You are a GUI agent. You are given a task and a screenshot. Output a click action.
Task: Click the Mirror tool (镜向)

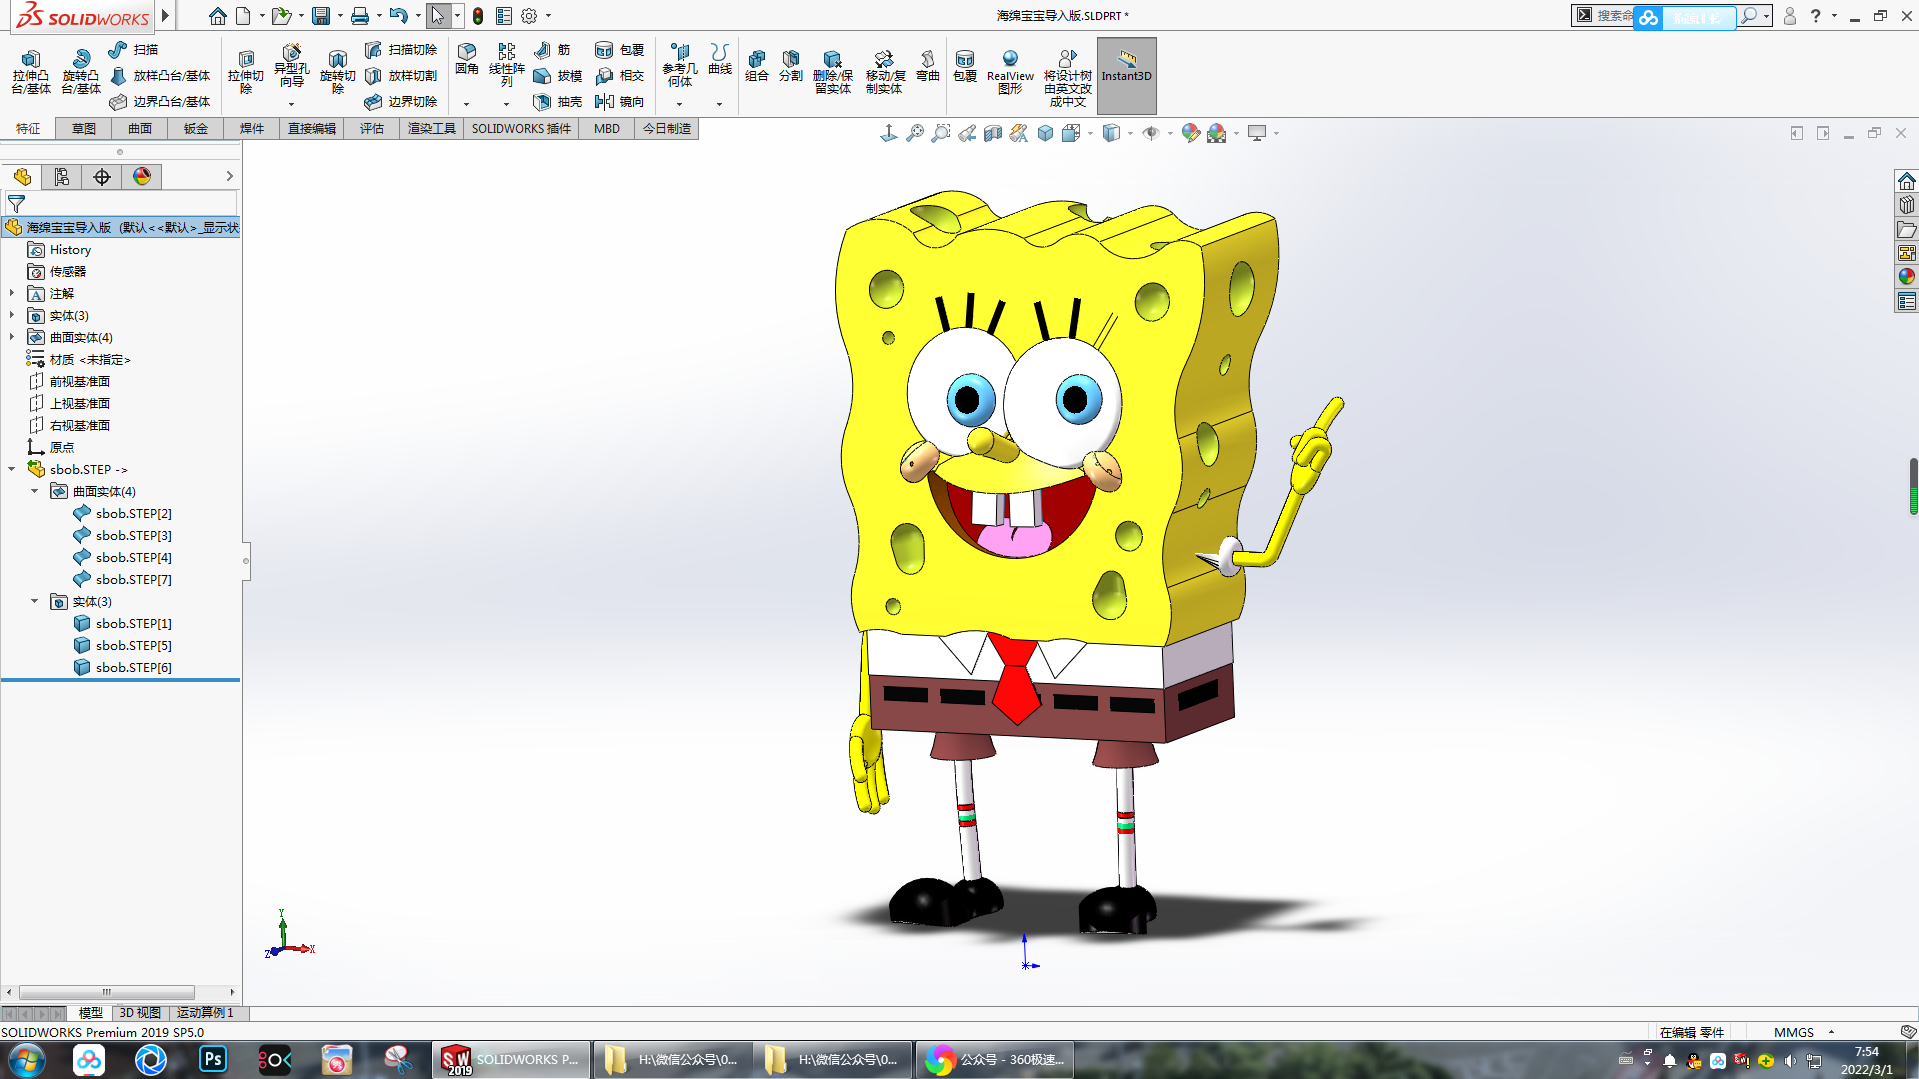619,101
